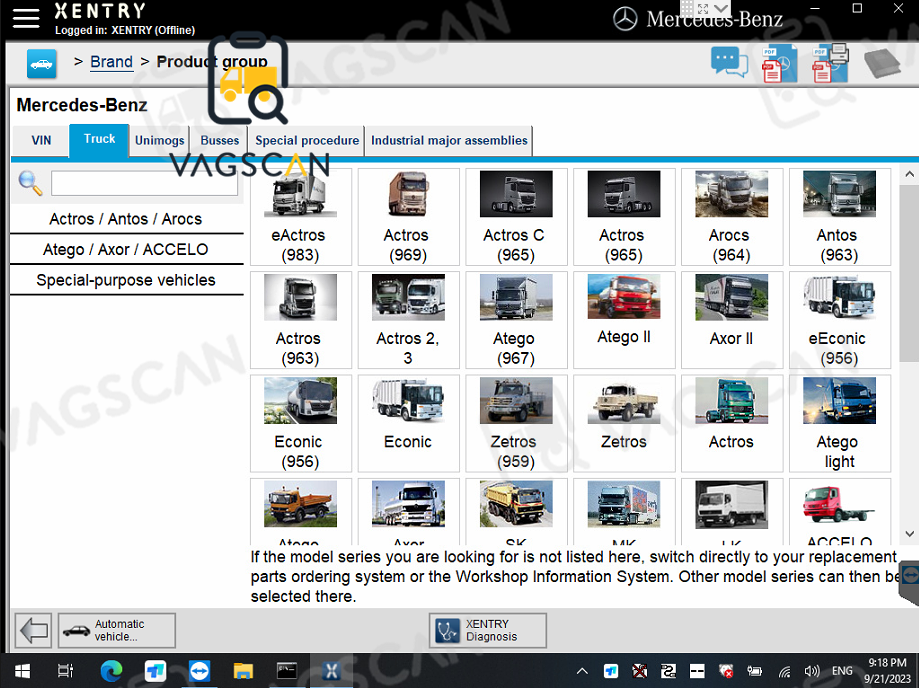This screenshot has height=688, width=919.
Task: Open the XENTRY hamburger menu
Action: tap(26, 18)
